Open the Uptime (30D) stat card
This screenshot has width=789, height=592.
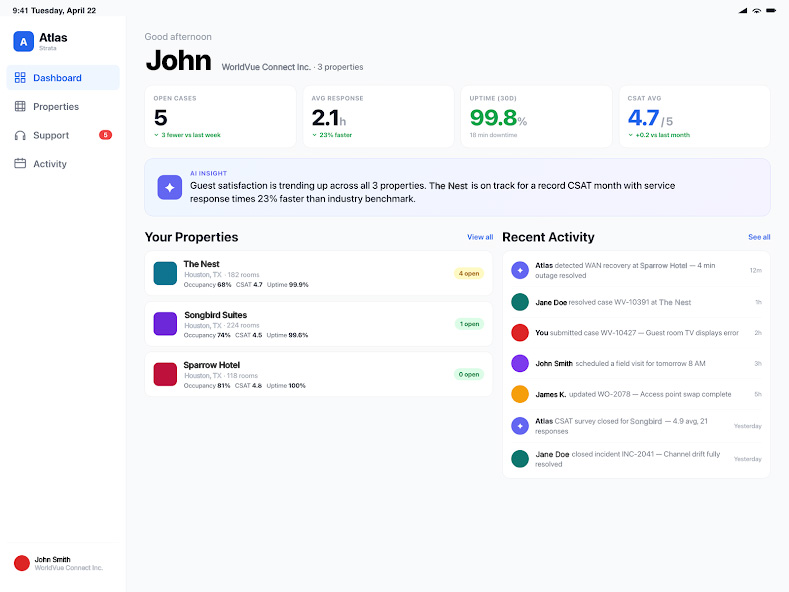[536, 116]
